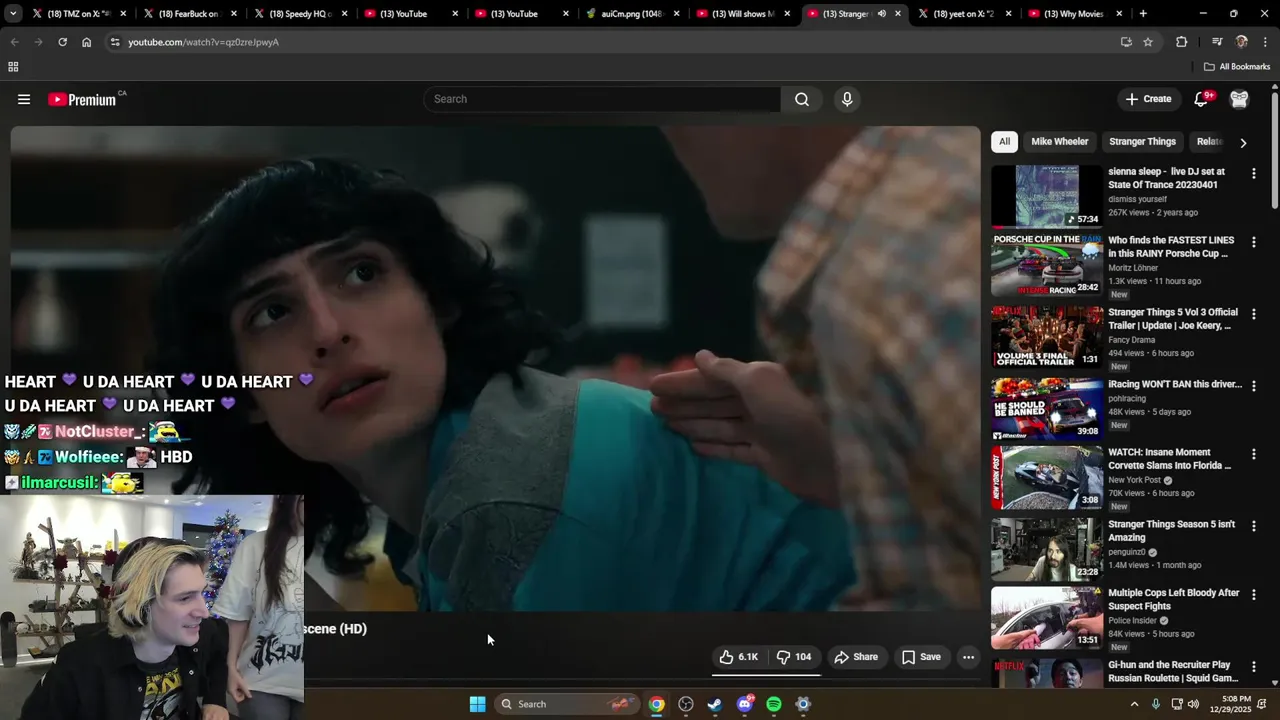Open Chrome apps grid in bookmarks bar
Viewport: 1280px width, 720px height.
[x=13, y=67]
